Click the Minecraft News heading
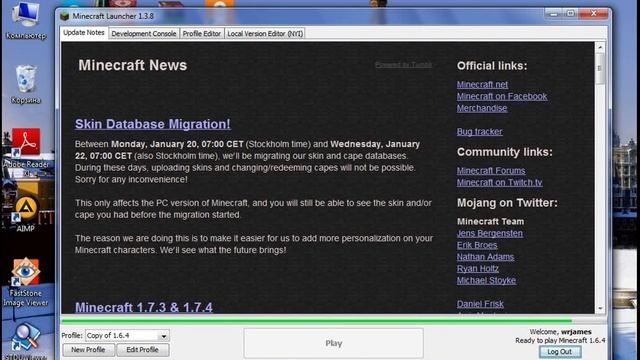The image size is (640, 360). (x=133, y=65)
